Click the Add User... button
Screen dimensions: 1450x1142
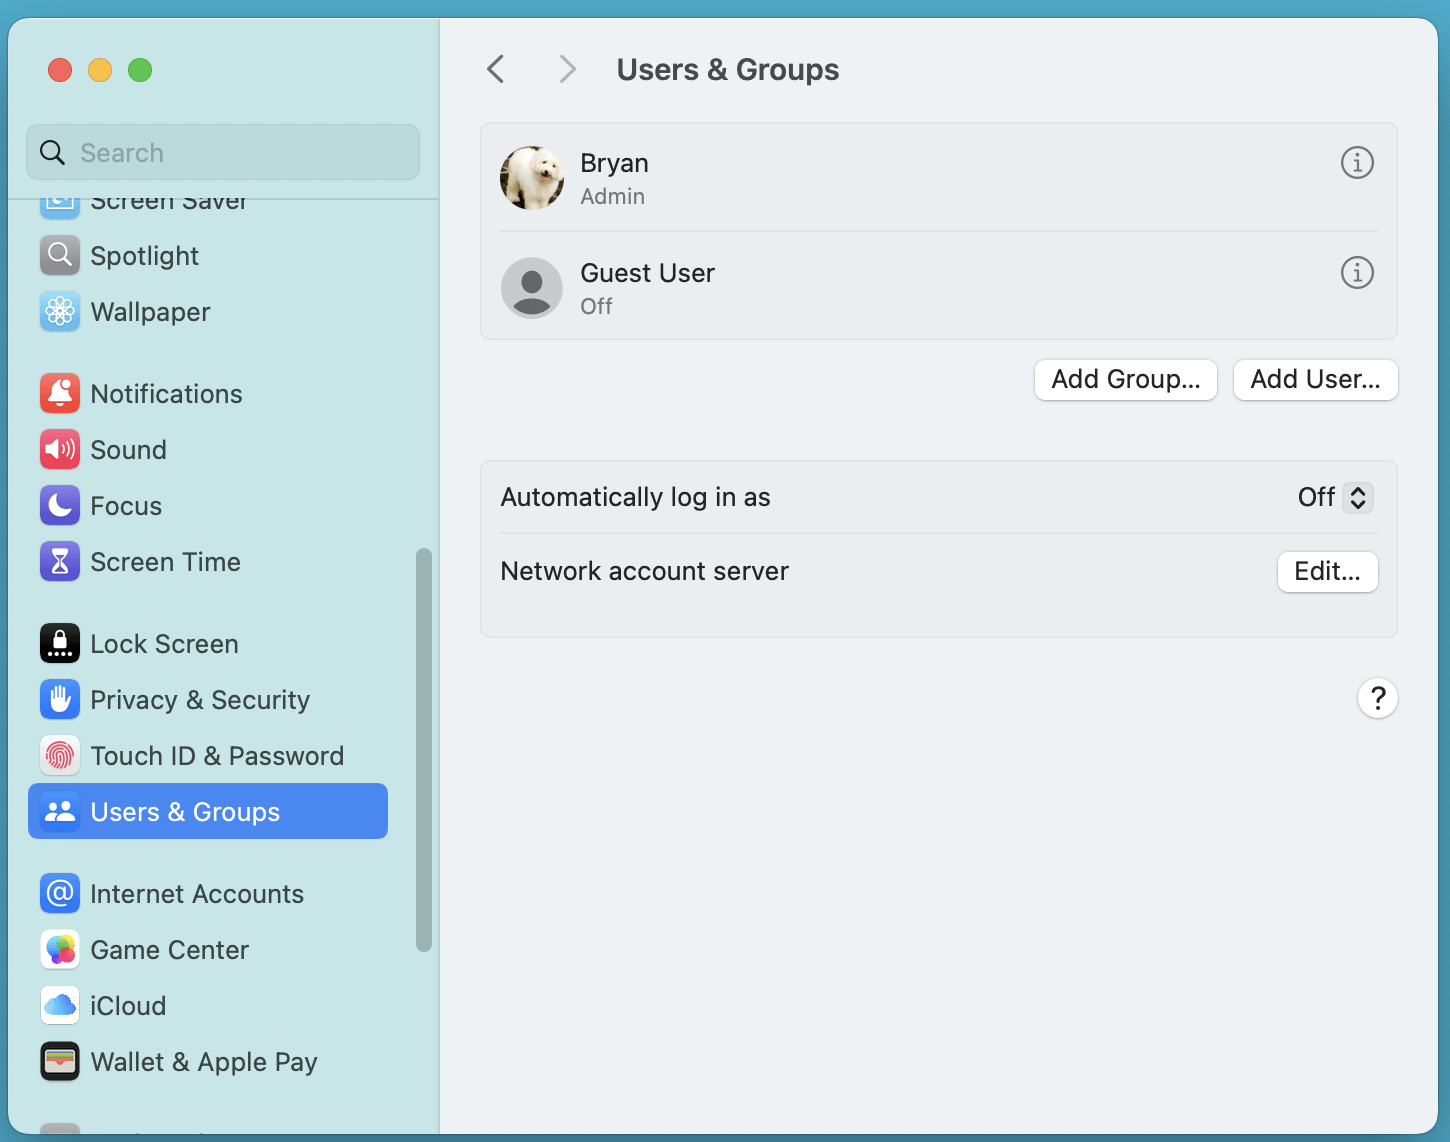point(1315,380)
